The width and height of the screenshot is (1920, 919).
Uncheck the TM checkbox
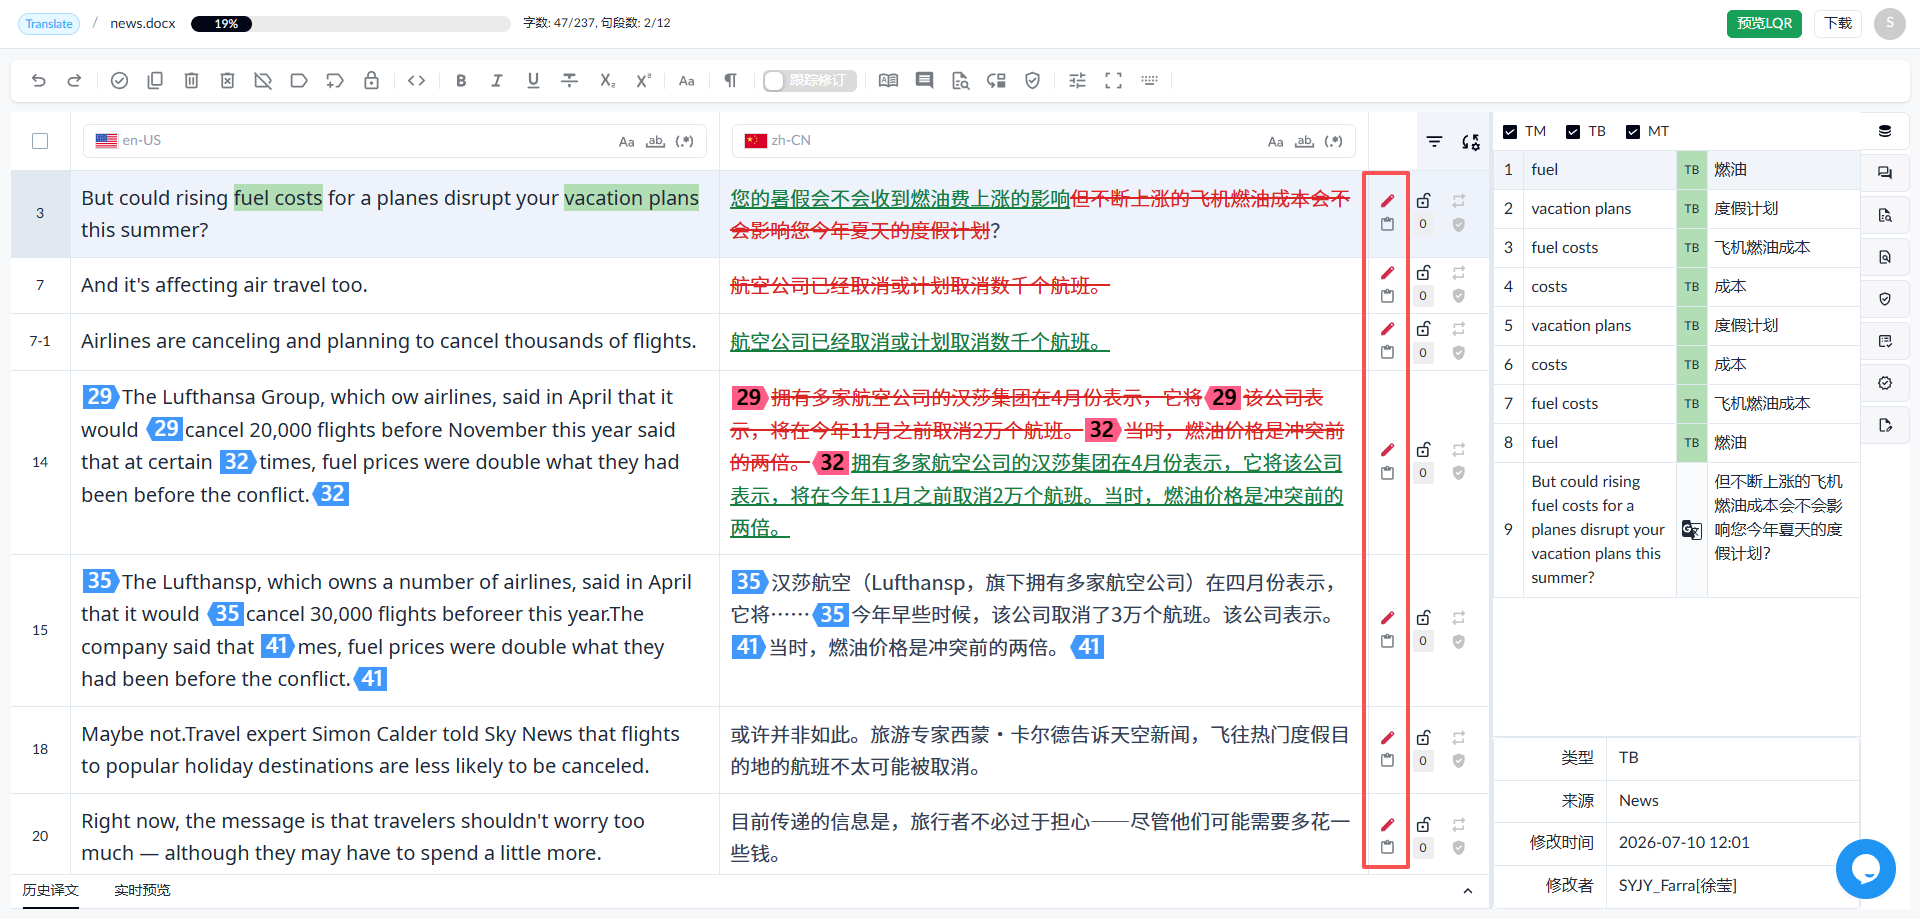1510,132
